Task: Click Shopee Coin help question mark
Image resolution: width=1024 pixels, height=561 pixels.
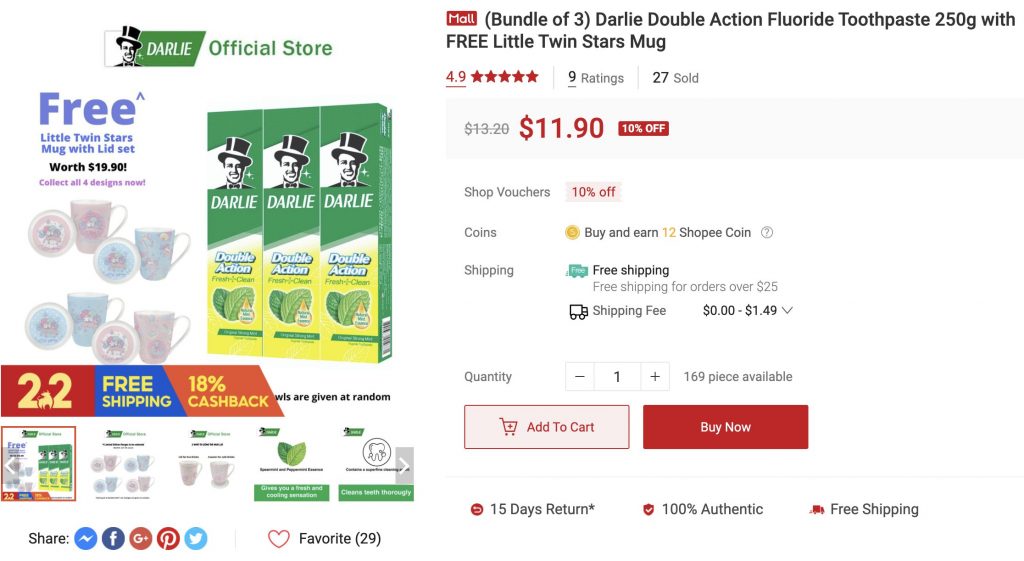Action: pos(767,233)
